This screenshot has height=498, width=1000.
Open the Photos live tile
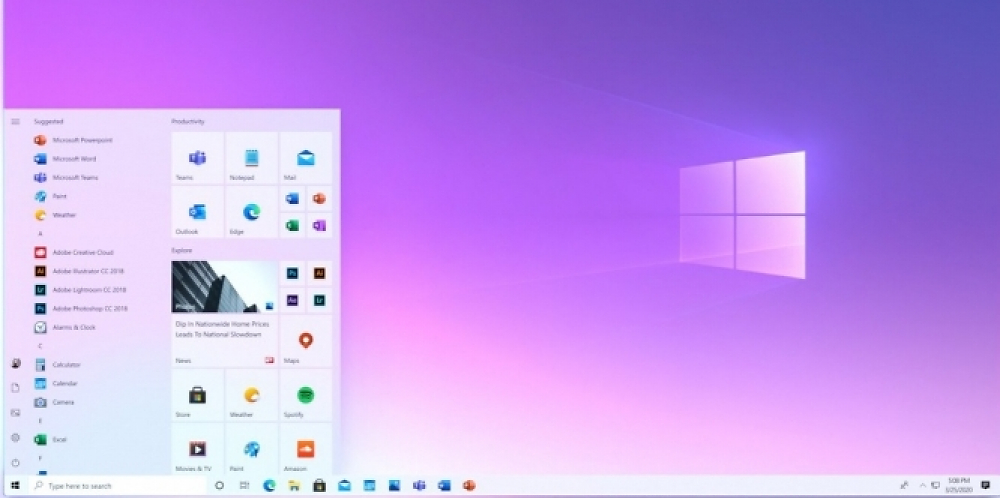(224, 287)
